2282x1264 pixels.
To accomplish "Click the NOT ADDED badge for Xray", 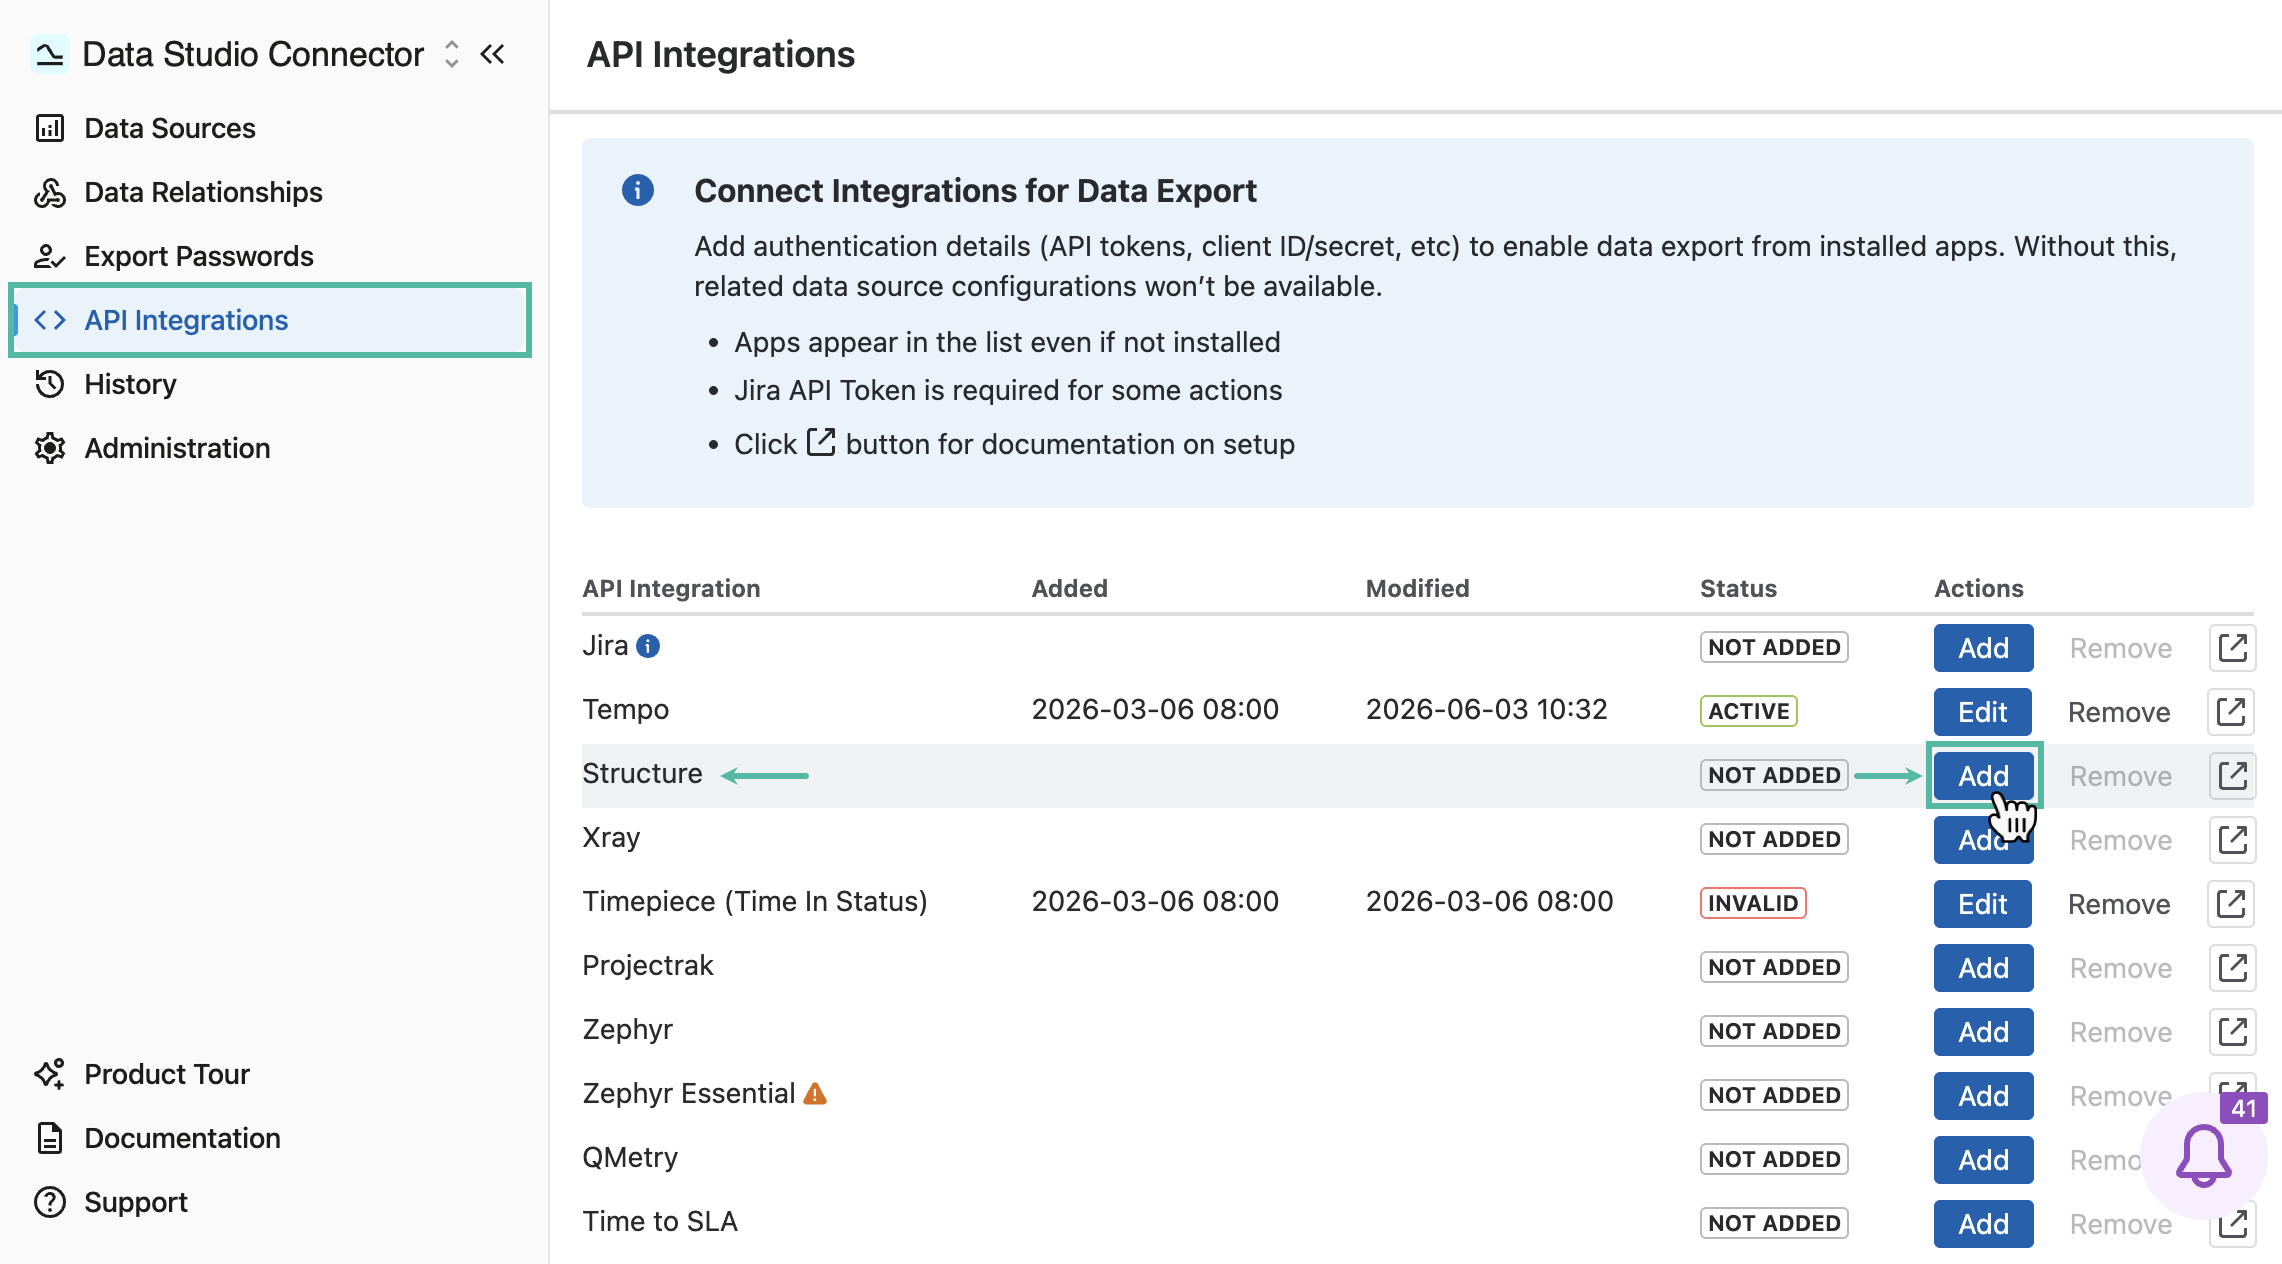I will 1774,839.
